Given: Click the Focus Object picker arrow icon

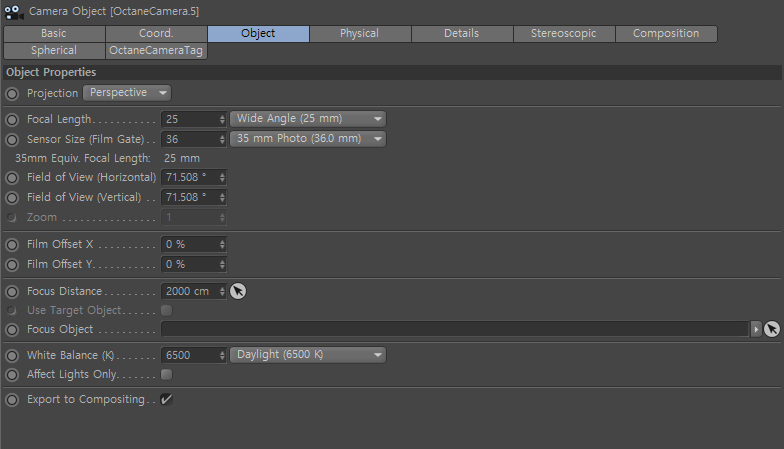Looking at the screenshot, I should coord(772,329).
